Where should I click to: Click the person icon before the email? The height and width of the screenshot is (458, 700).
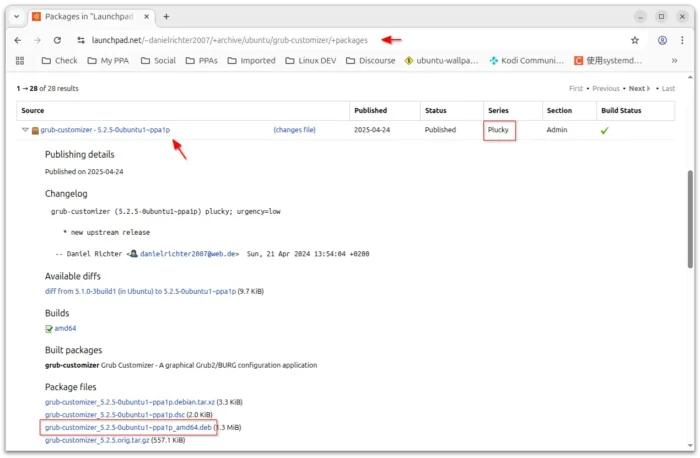point(133,254)
